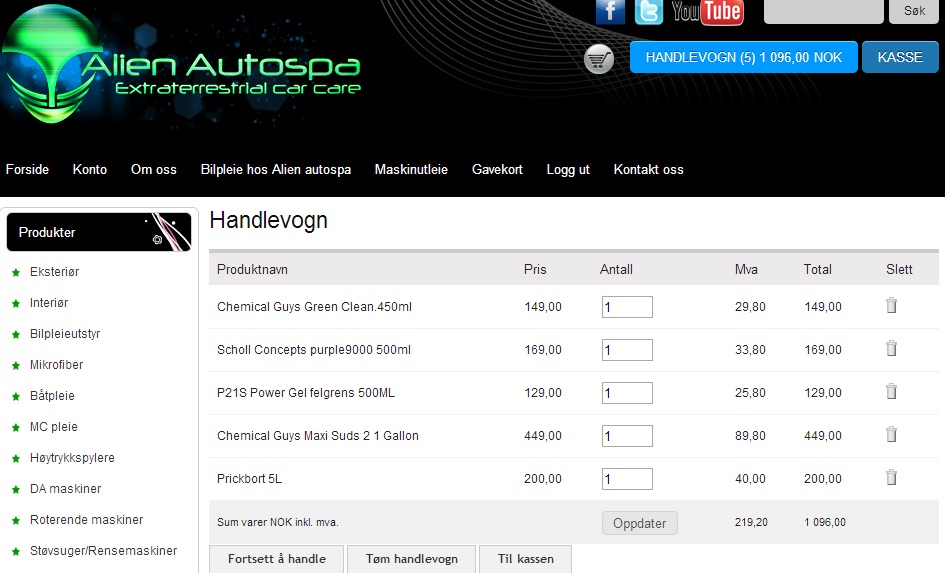
Task: Go to KASSE checkout button
Action: coord(900,57)
